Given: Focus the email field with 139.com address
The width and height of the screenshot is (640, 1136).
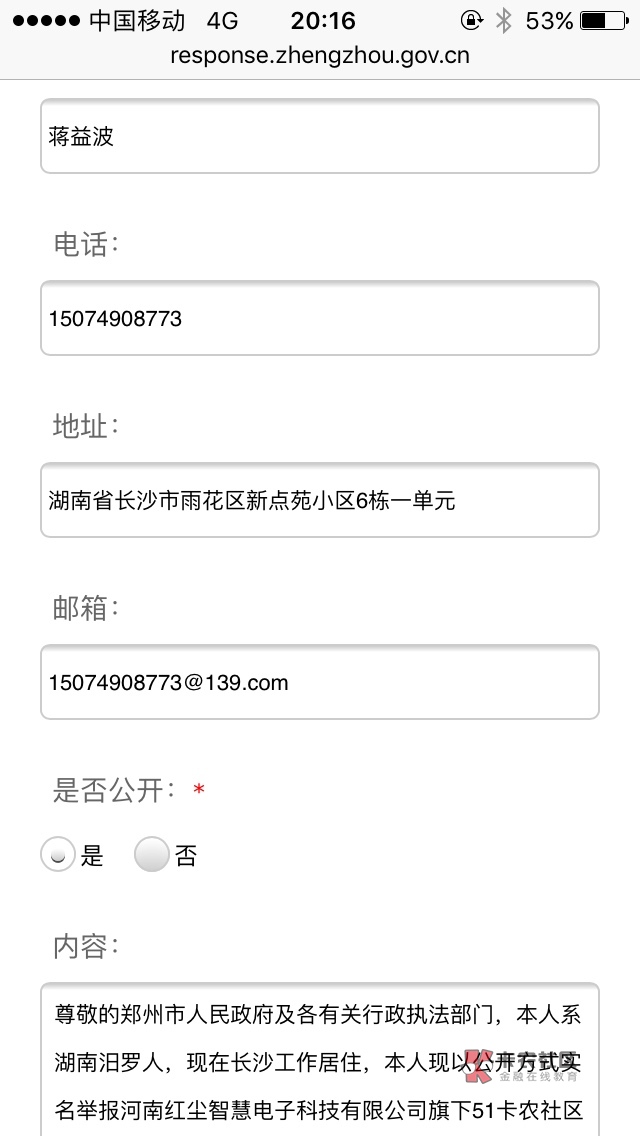Looking at the screenshot, I should click(x=320, y=682).
